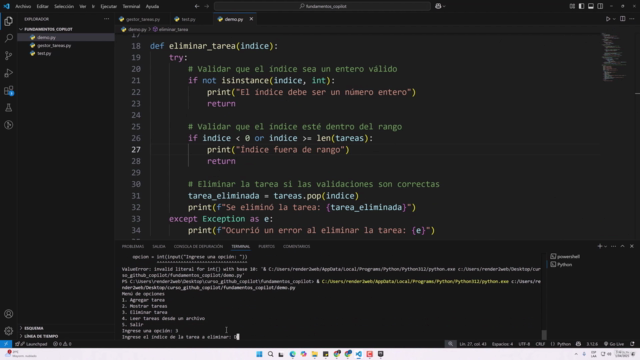Go back with the navigation arrow

pyautogui.click(x=197, y=6)
